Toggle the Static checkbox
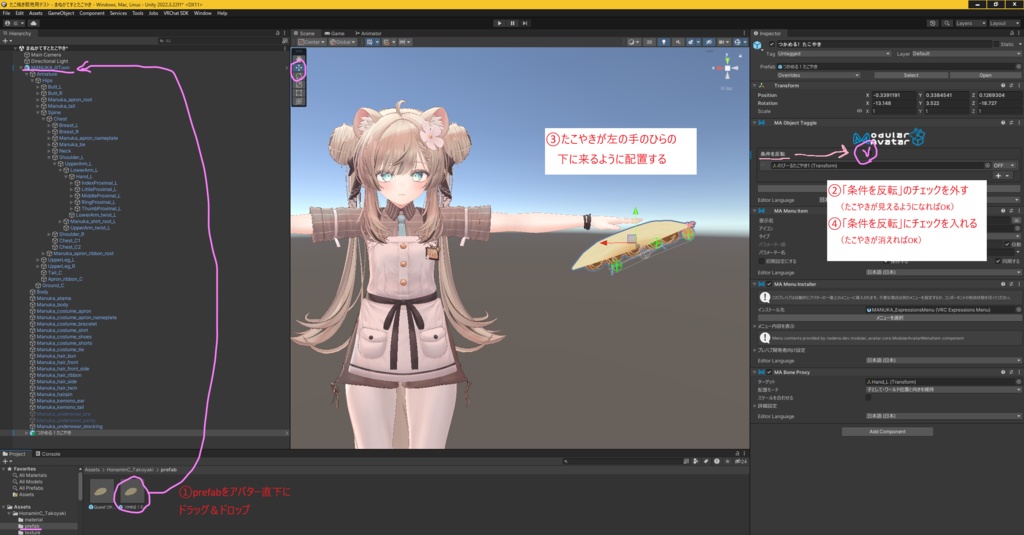The height and width of the screenshot is (535, 1024). click(x=995, y=44)
